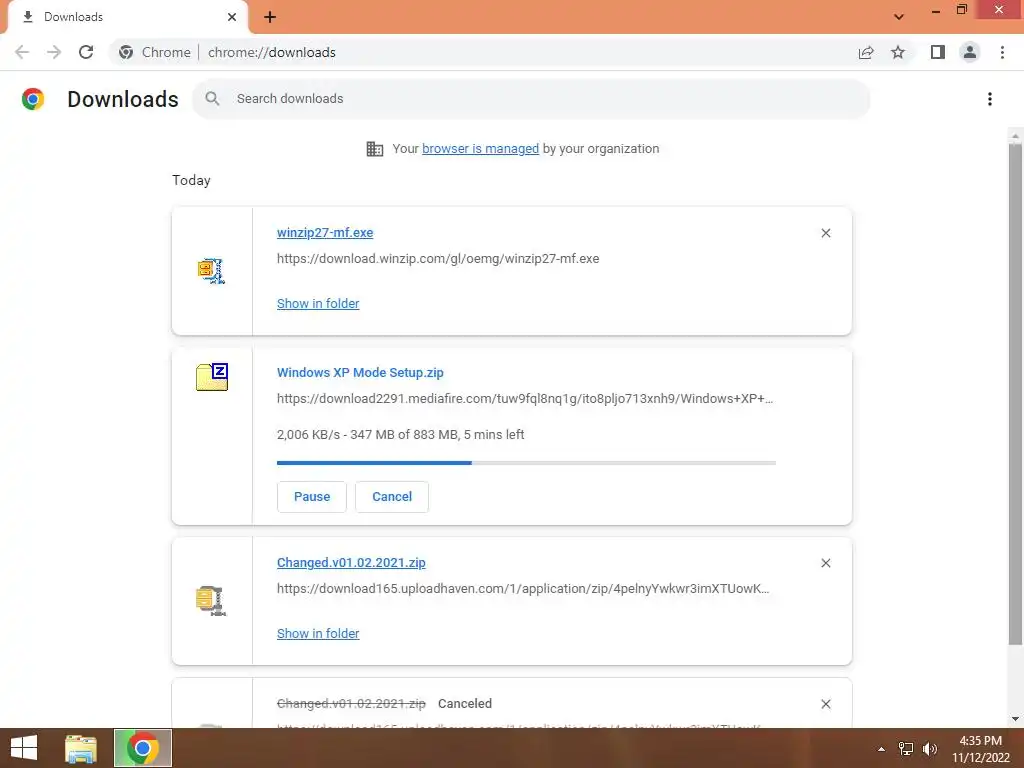
Task: Click the download progress bar
Action: point(526,462)
